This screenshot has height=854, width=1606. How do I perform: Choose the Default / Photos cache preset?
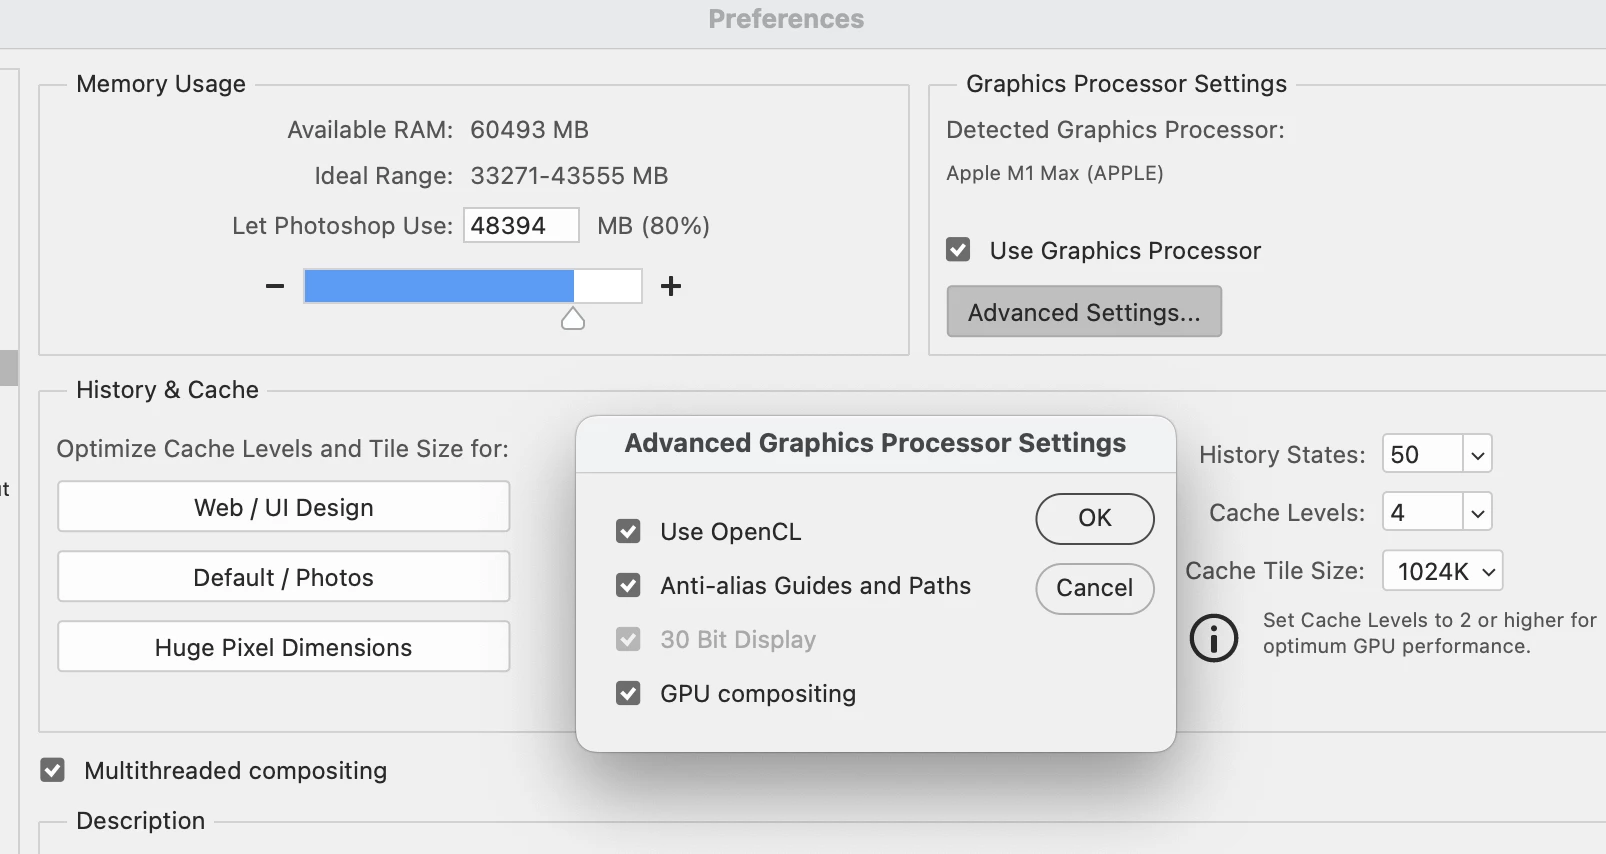[284, 577]
